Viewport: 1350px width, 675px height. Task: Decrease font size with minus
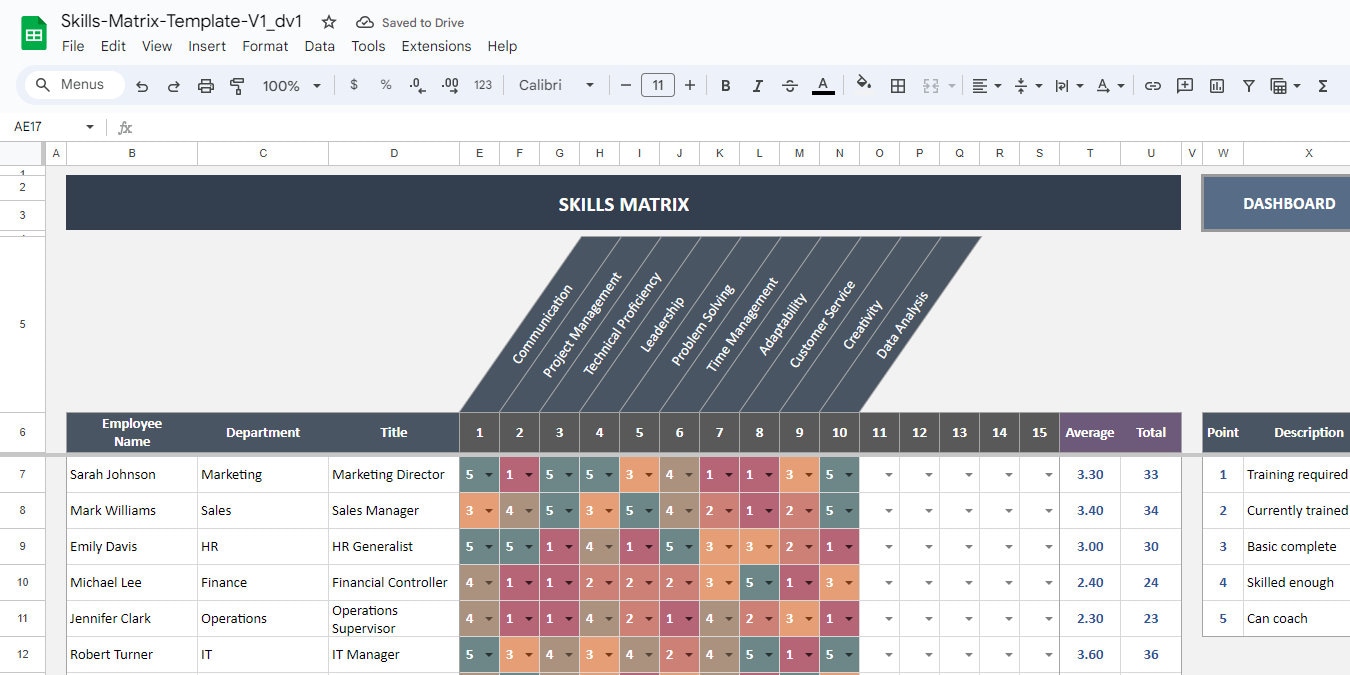point(626,86)
